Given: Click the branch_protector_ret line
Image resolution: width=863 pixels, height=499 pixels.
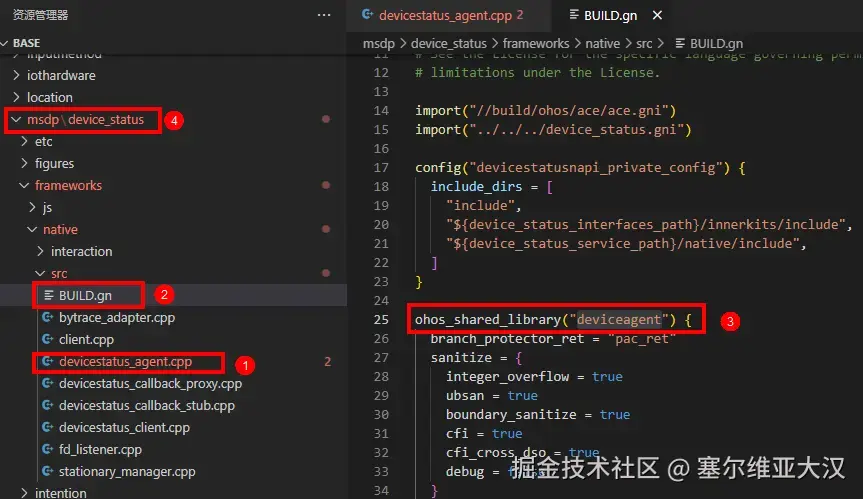Looking at the screenshot, I should tap(553, 339).
